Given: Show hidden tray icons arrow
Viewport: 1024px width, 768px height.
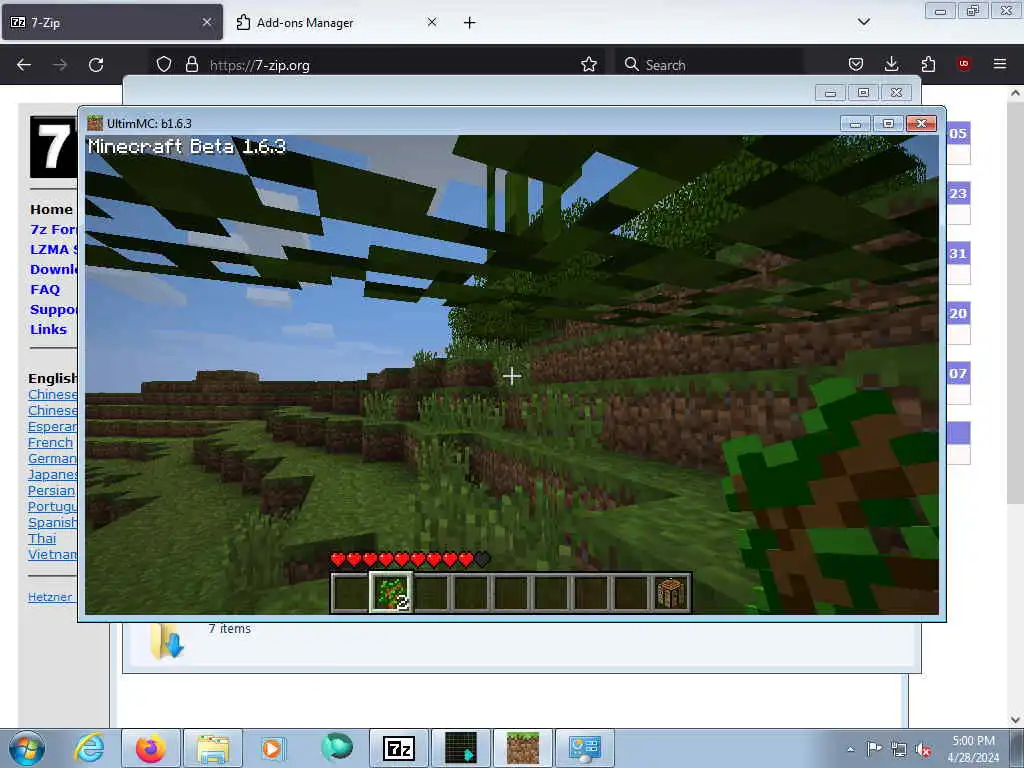Looking at the screenshot, I should pyautogui.click(x=850, y=749).
